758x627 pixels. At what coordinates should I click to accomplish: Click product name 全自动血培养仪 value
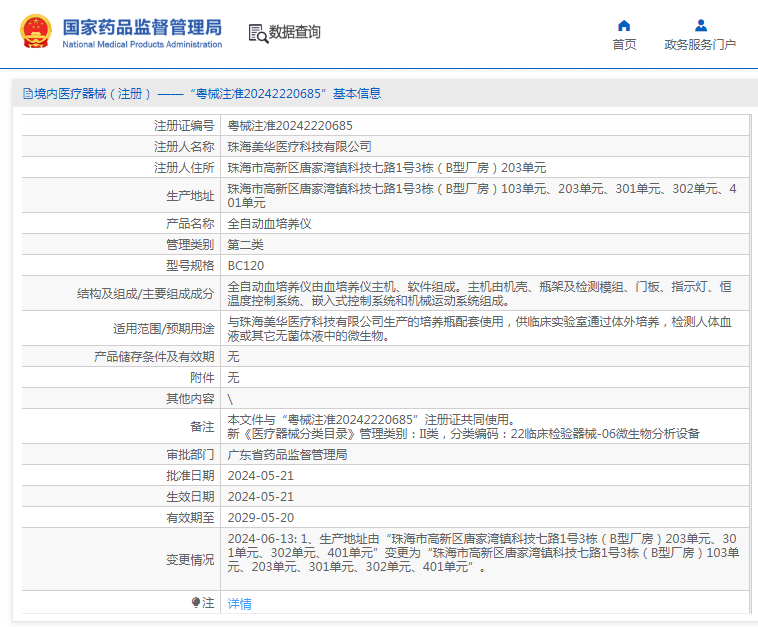coord(270,223)
